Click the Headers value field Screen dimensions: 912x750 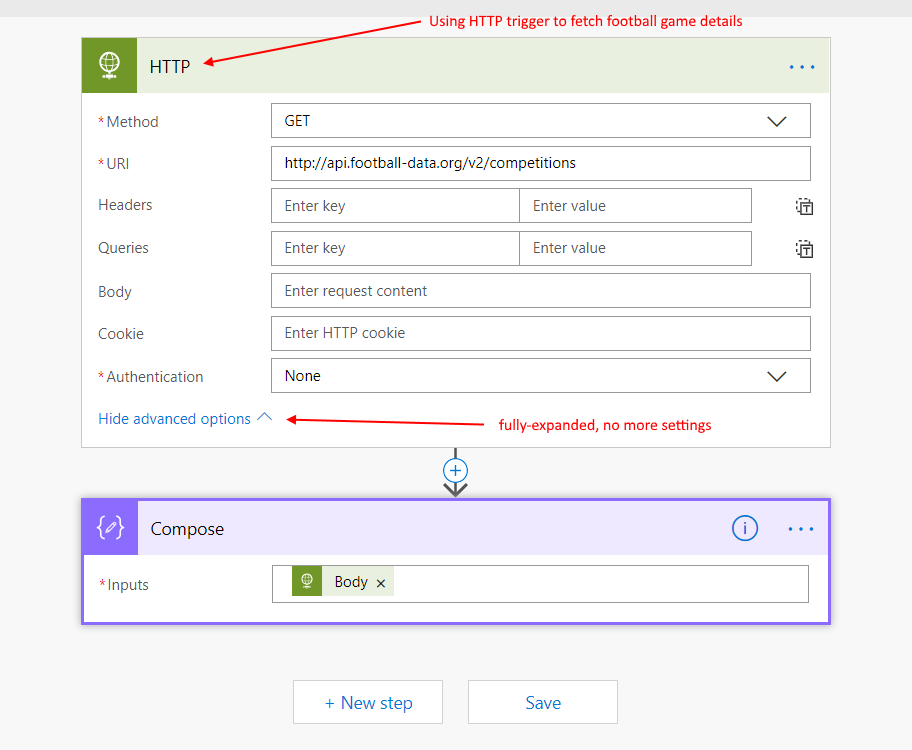click(x=635, y=206)
